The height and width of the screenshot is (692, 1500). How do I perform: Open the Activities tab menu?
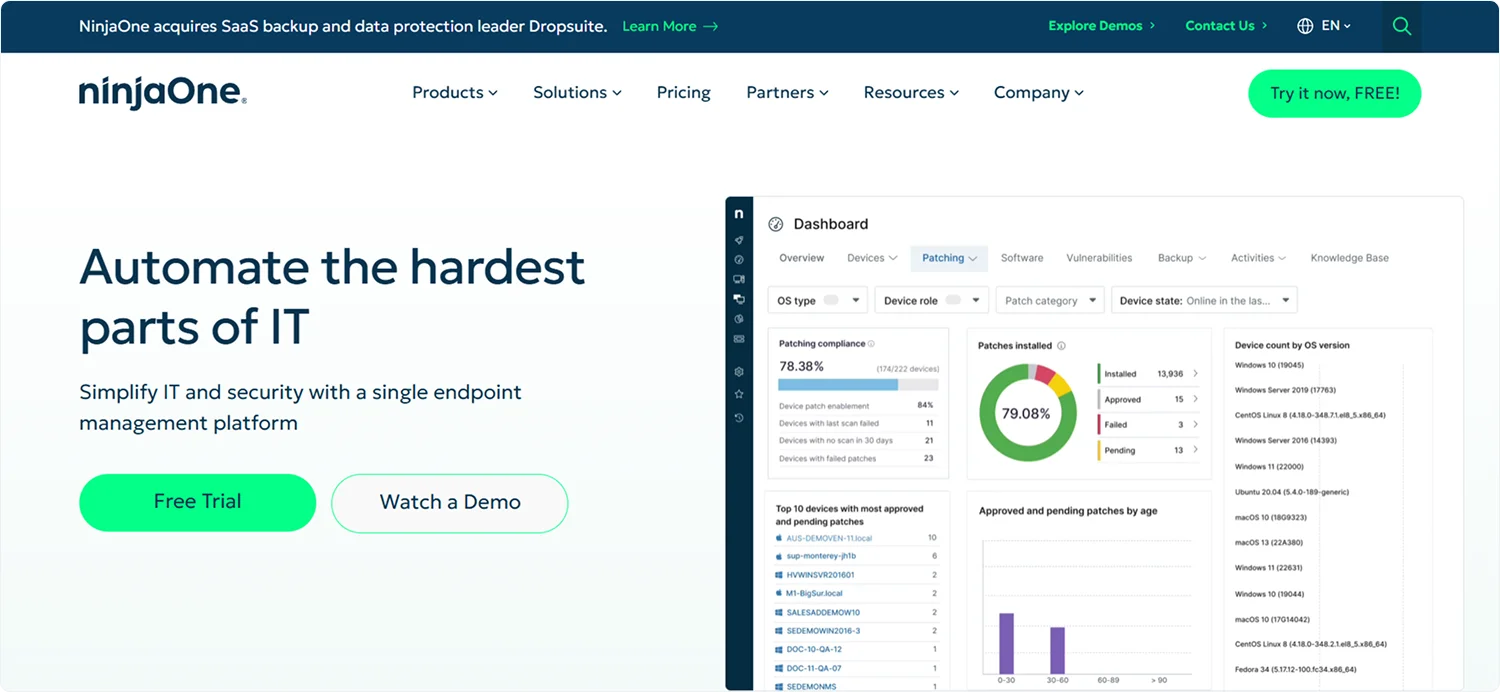pos(1258,258)
